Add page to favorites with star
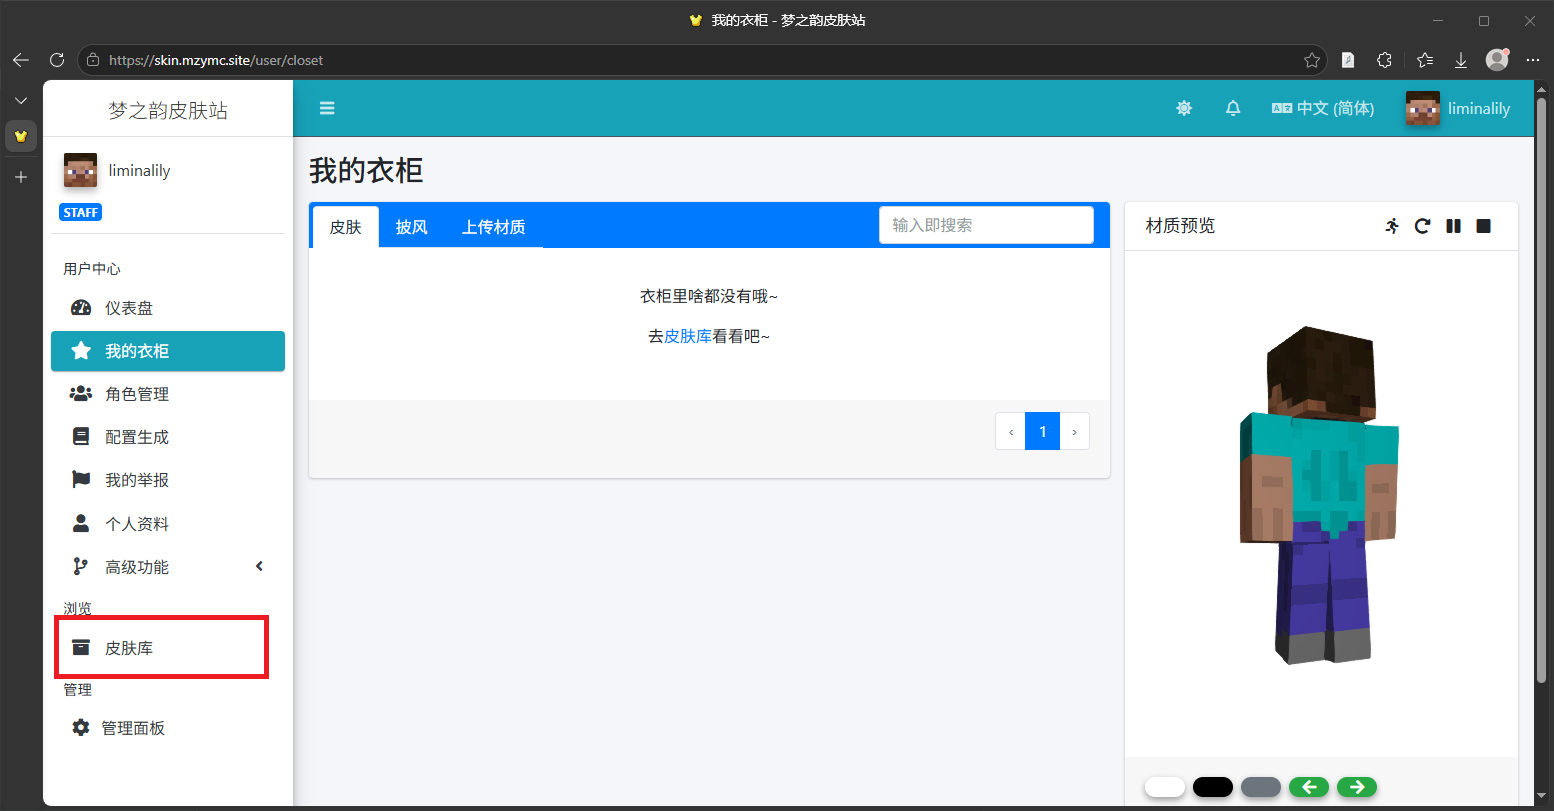This screenshot has width=1554, height=811. pyautogui.click(x=1312, y=60)
